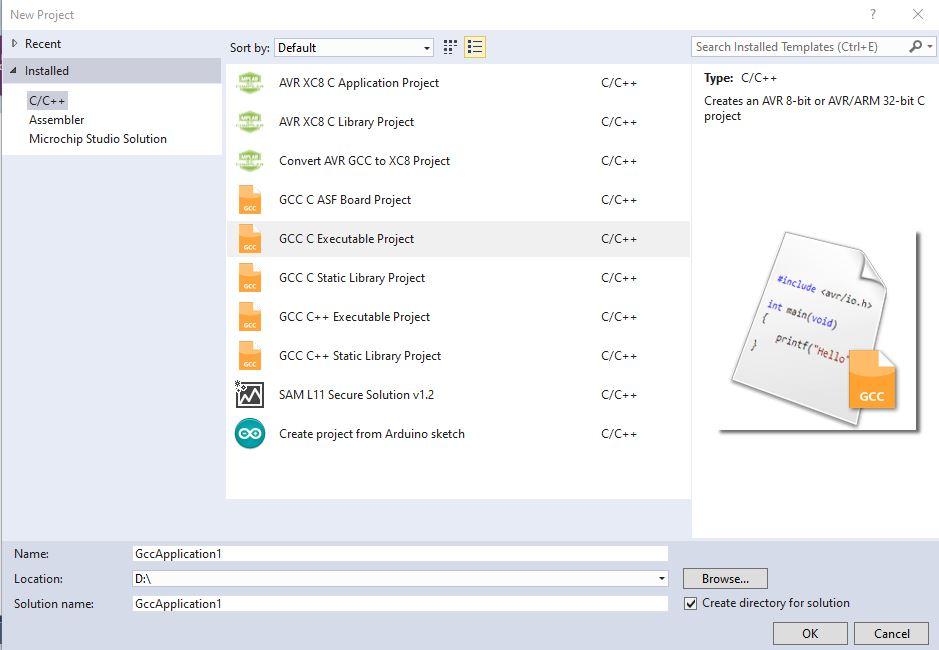Select Convert AVR GCC to XC8 Project

(364, 161)
